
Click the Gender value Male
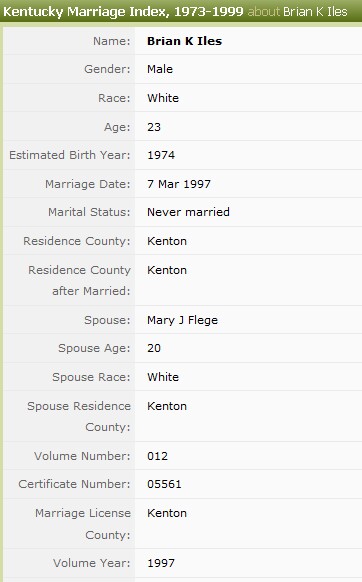160,69
